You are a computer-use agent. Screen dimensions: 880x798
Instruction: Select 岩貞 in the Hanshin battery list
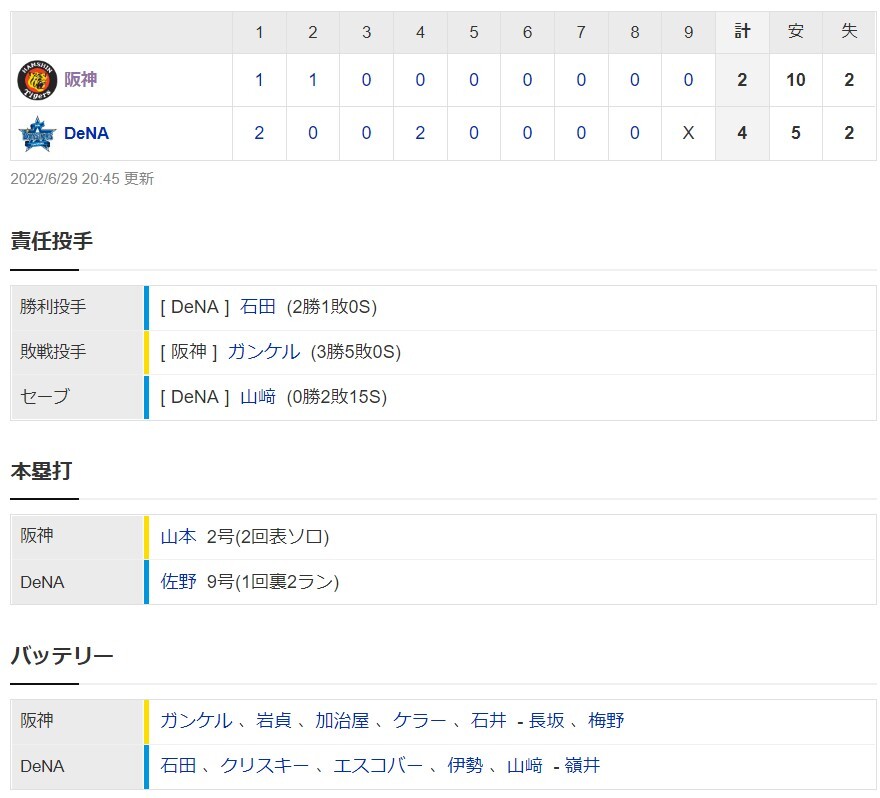[274, 721]
